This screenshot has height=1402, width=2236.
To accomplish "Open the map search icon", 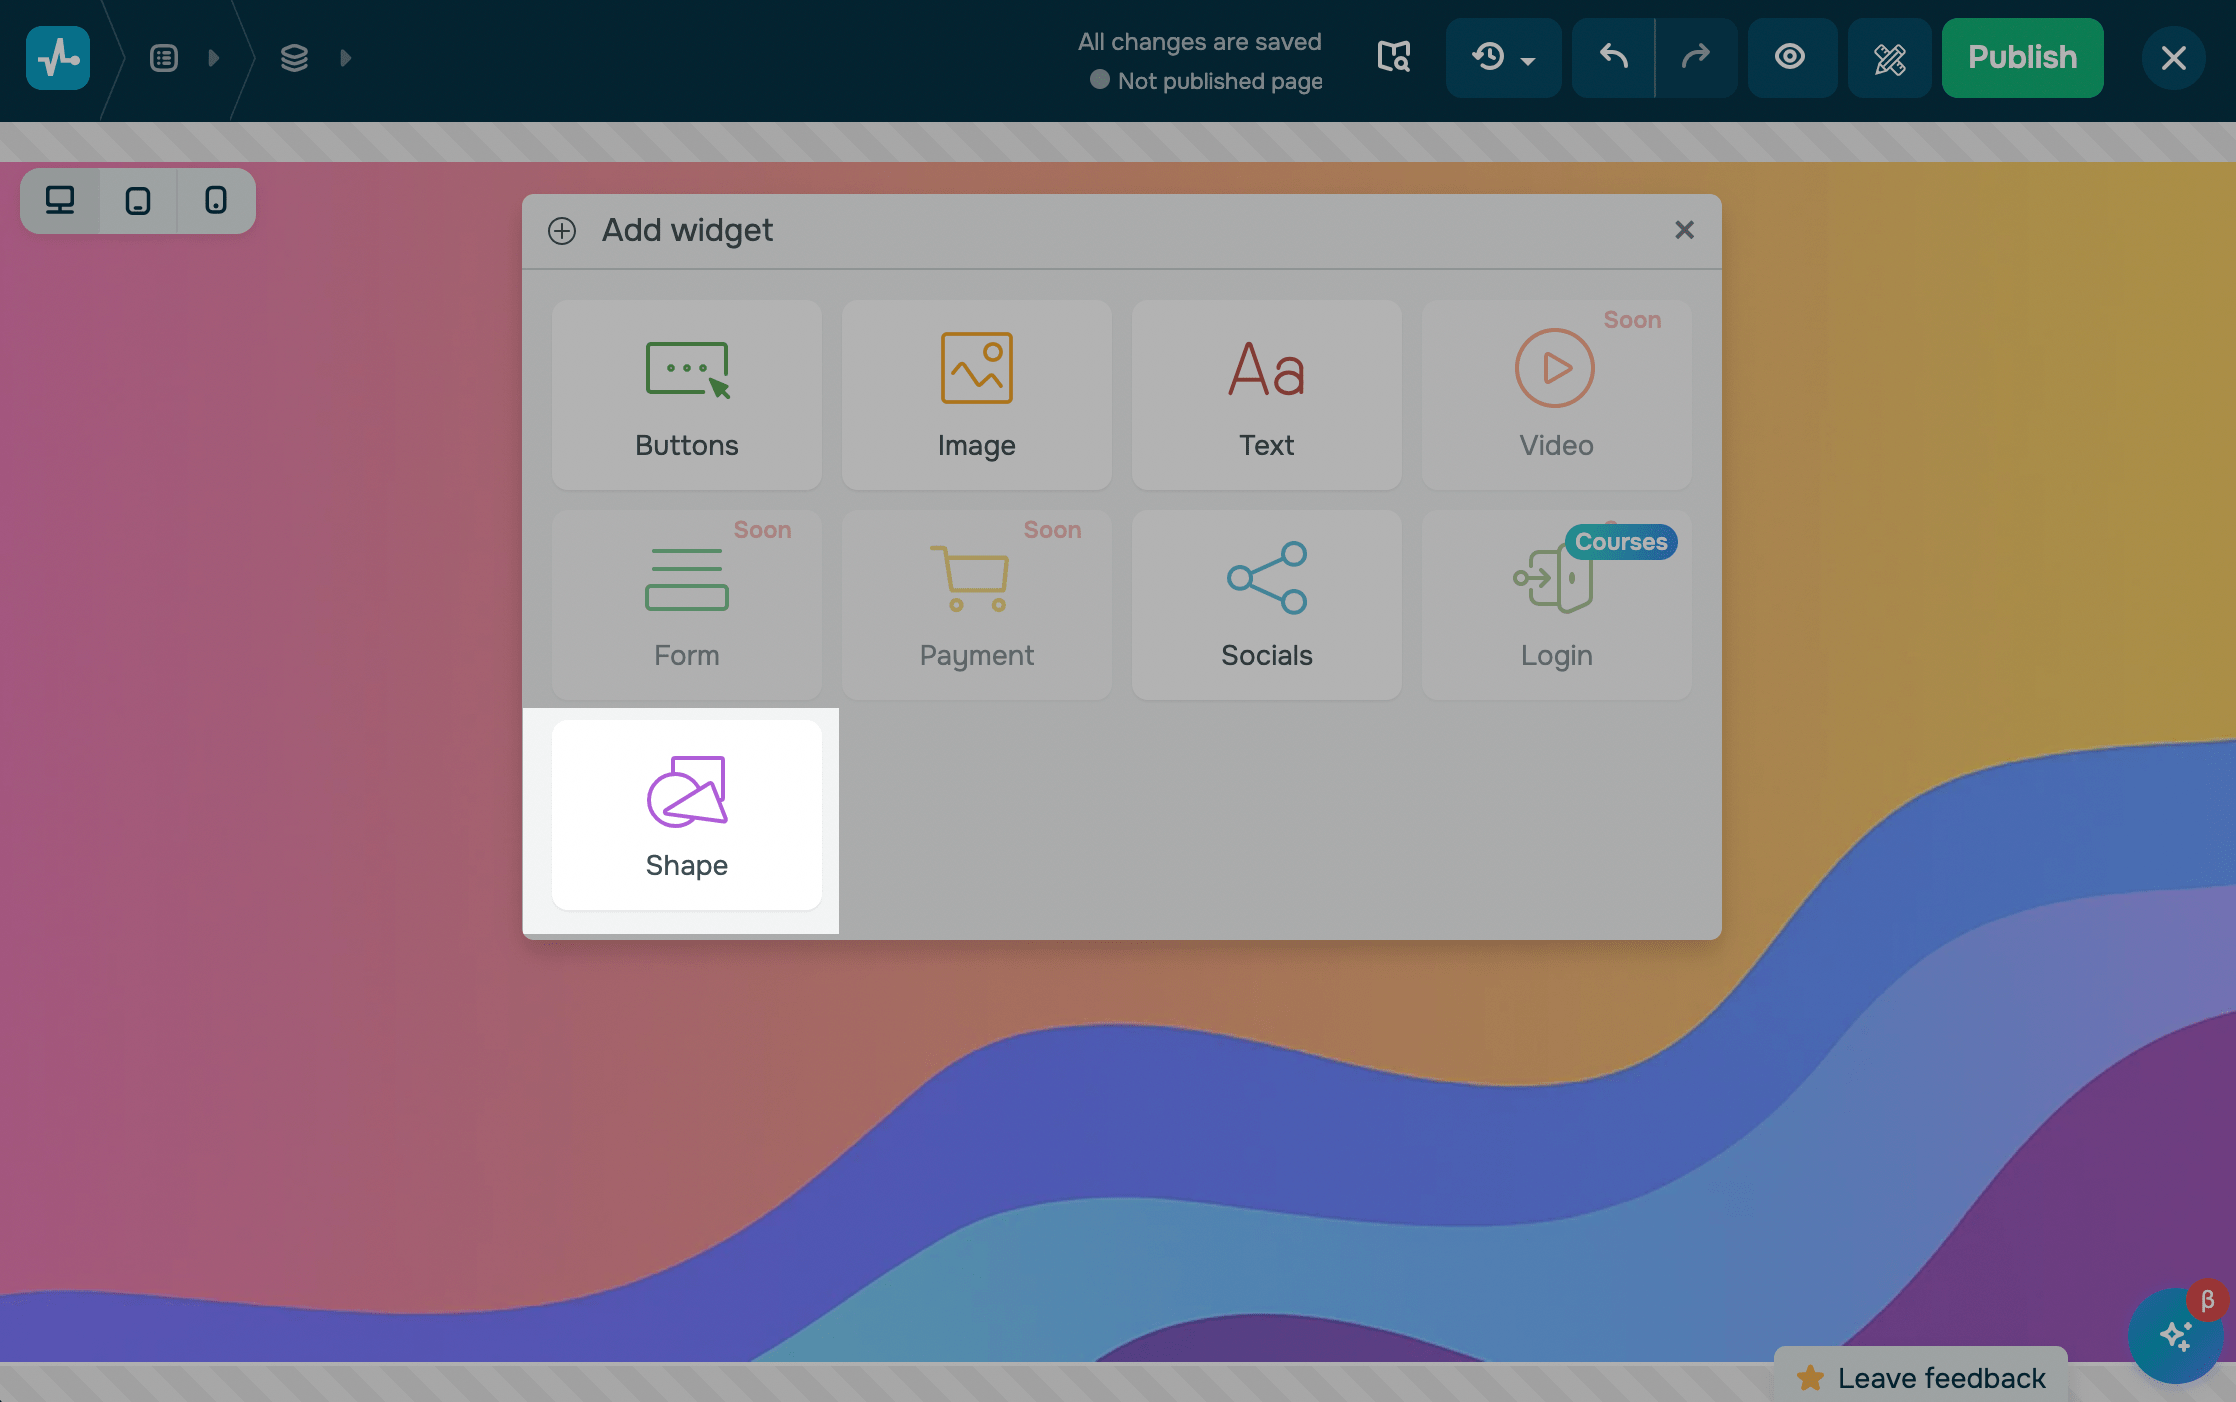I will click(x=1394, y=57).
